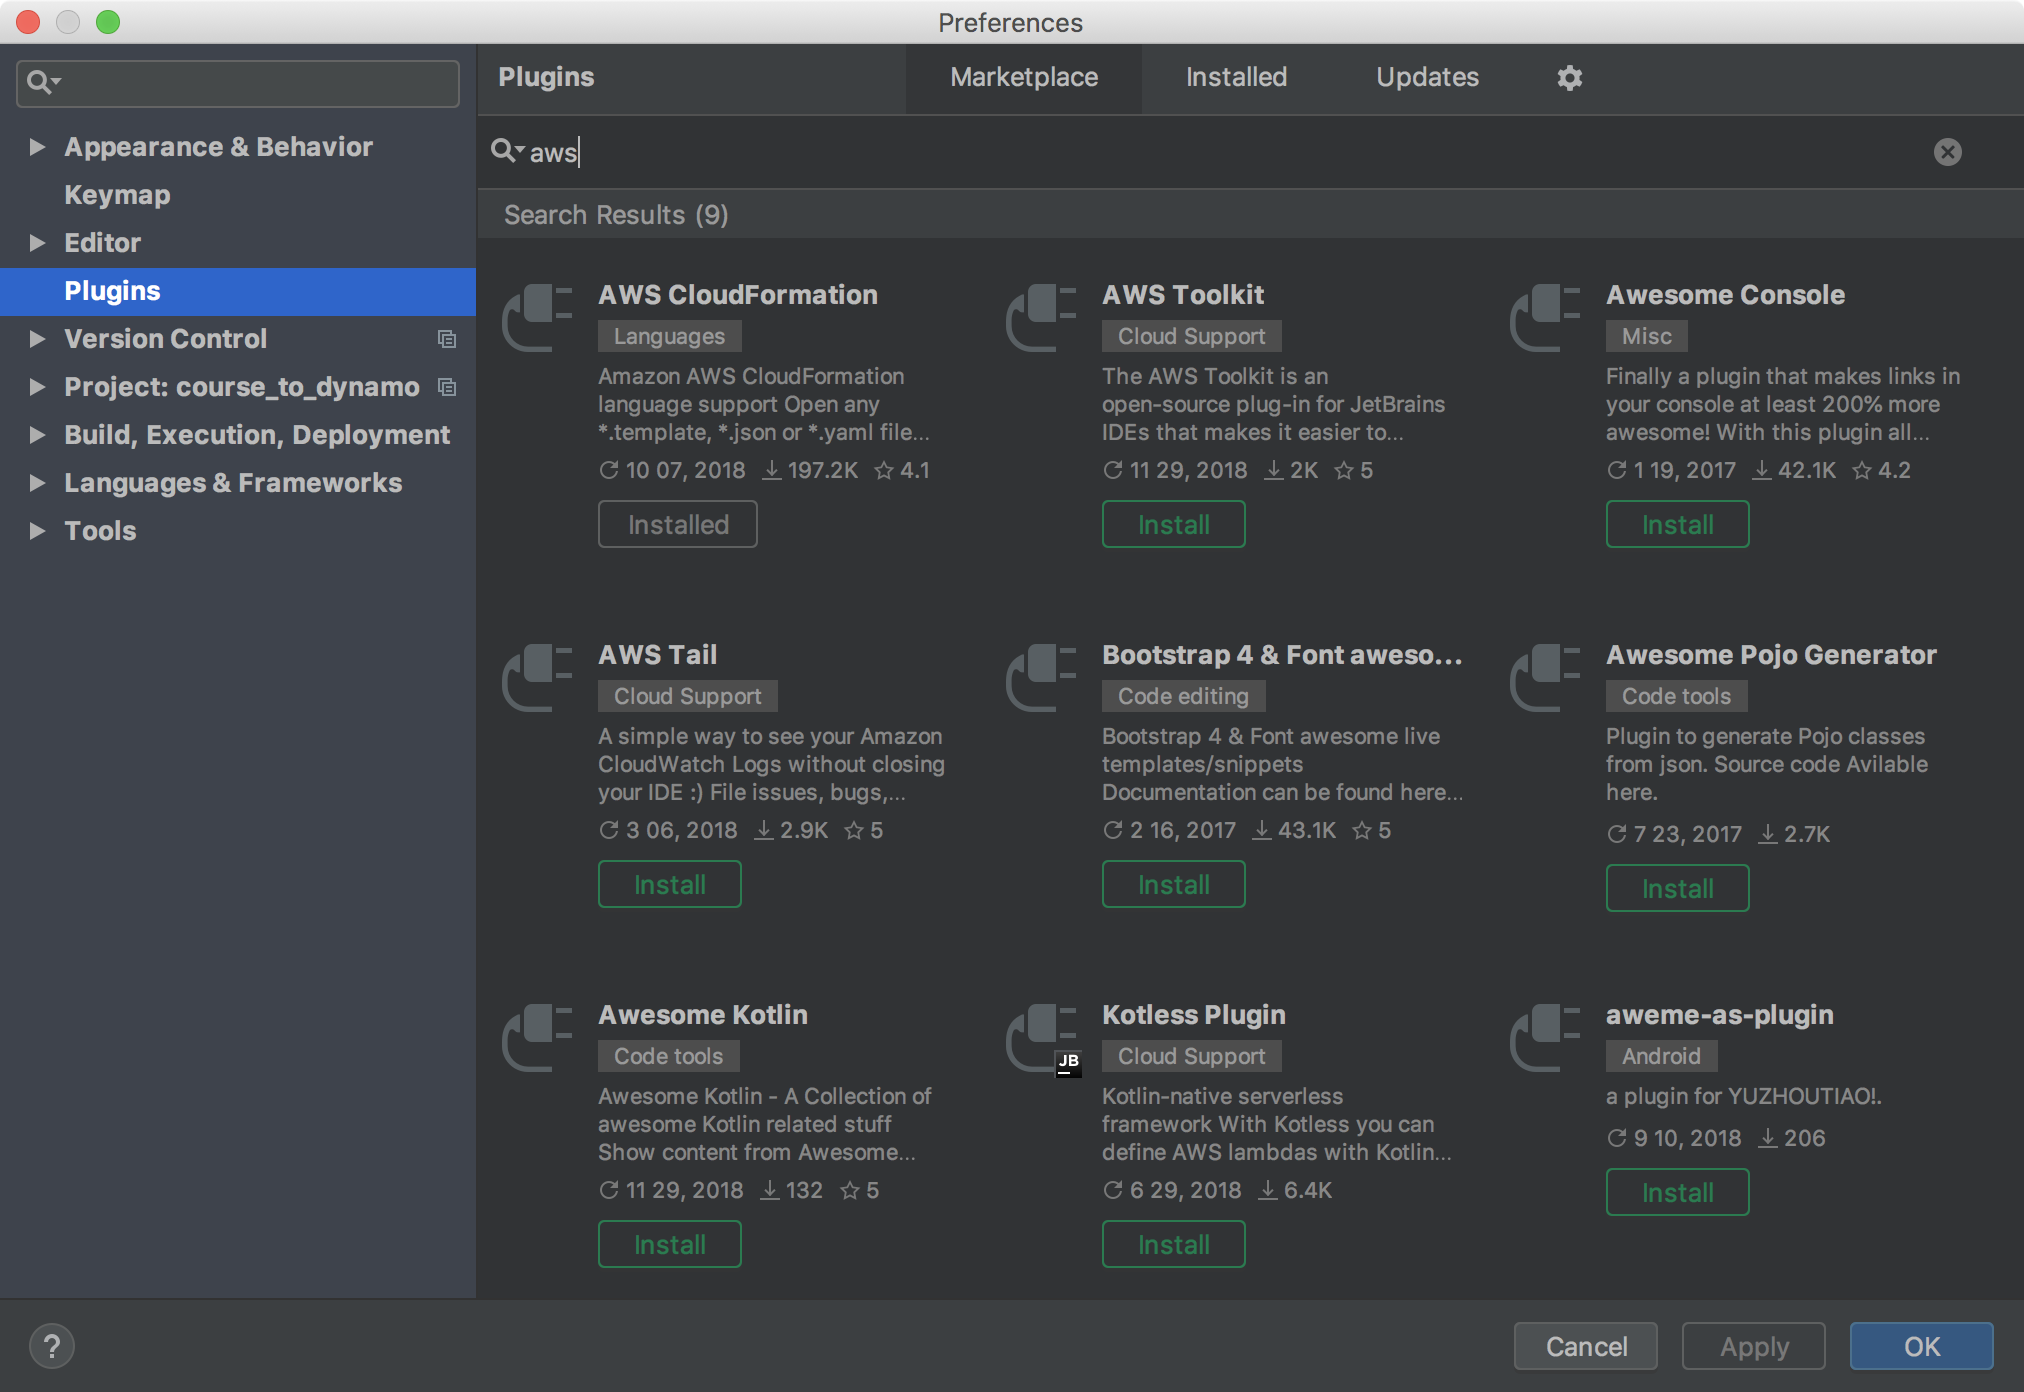Click Misc tag on Awesome Console
The height and width of the screenshot is (1392, 2024).
[1647, 336]
